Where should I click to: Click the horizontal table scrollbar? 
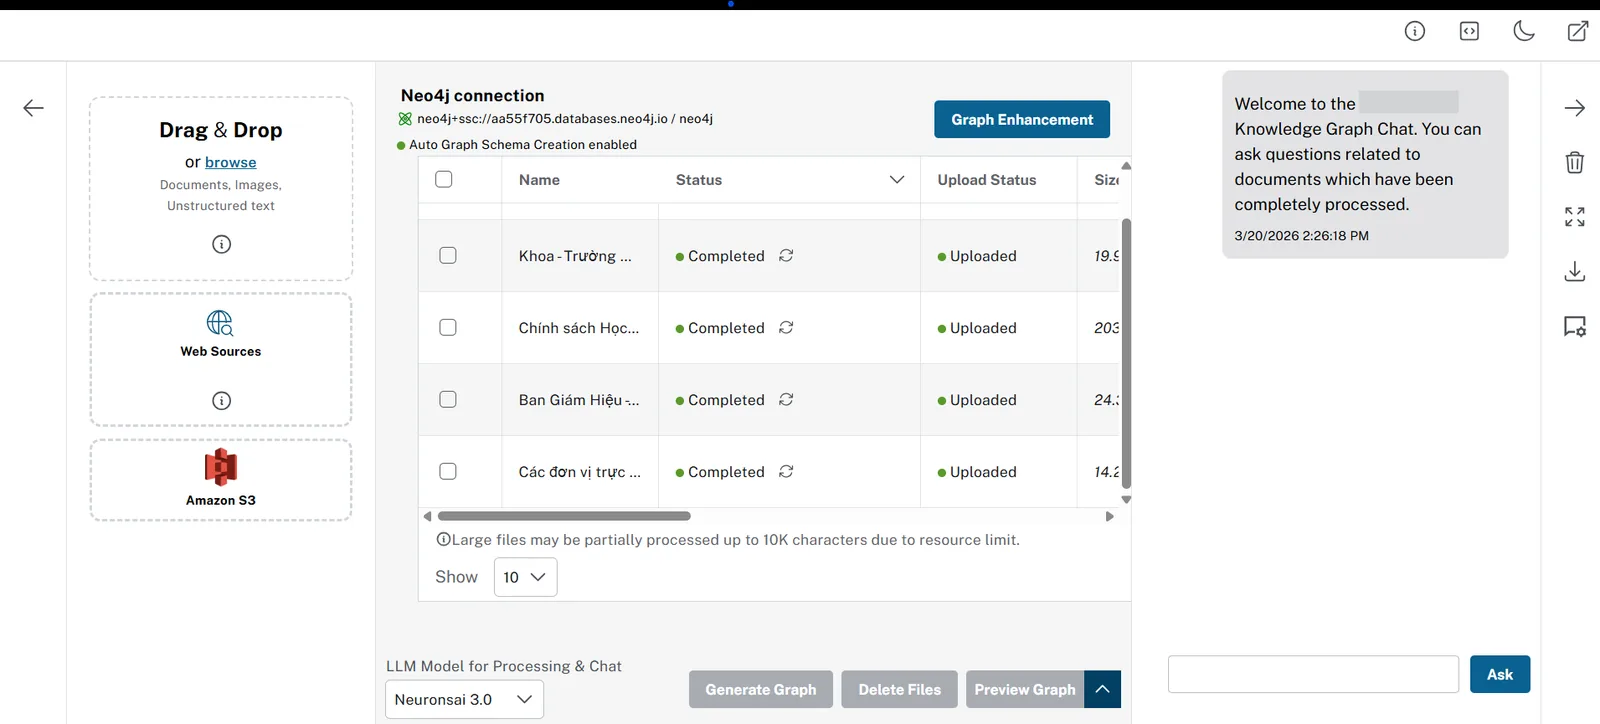[564, 516]
